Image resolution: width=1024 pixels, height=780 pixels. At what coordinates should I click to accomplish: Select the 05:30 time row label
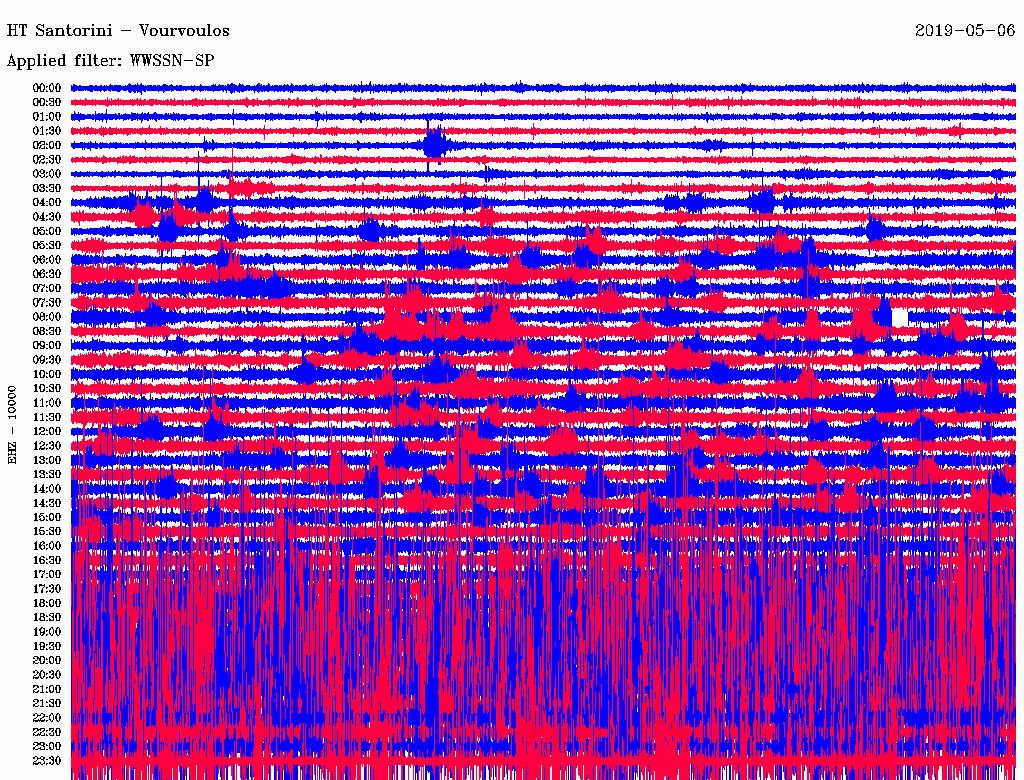click(x=47, y=245)
